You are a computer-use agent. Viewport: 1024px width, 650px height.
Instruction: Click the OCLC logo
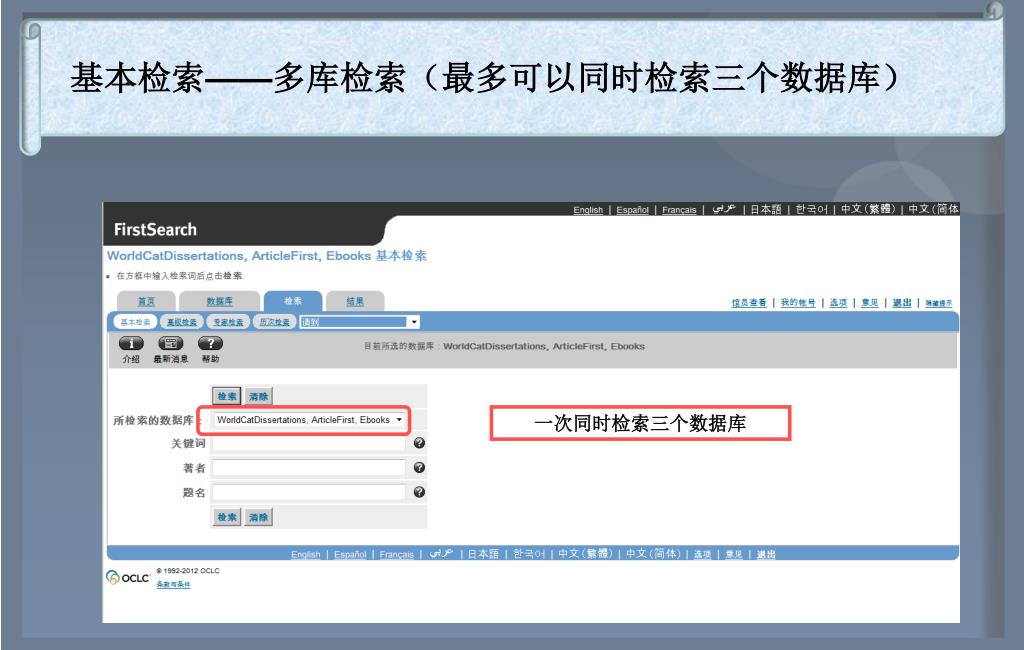coord(128,577)
